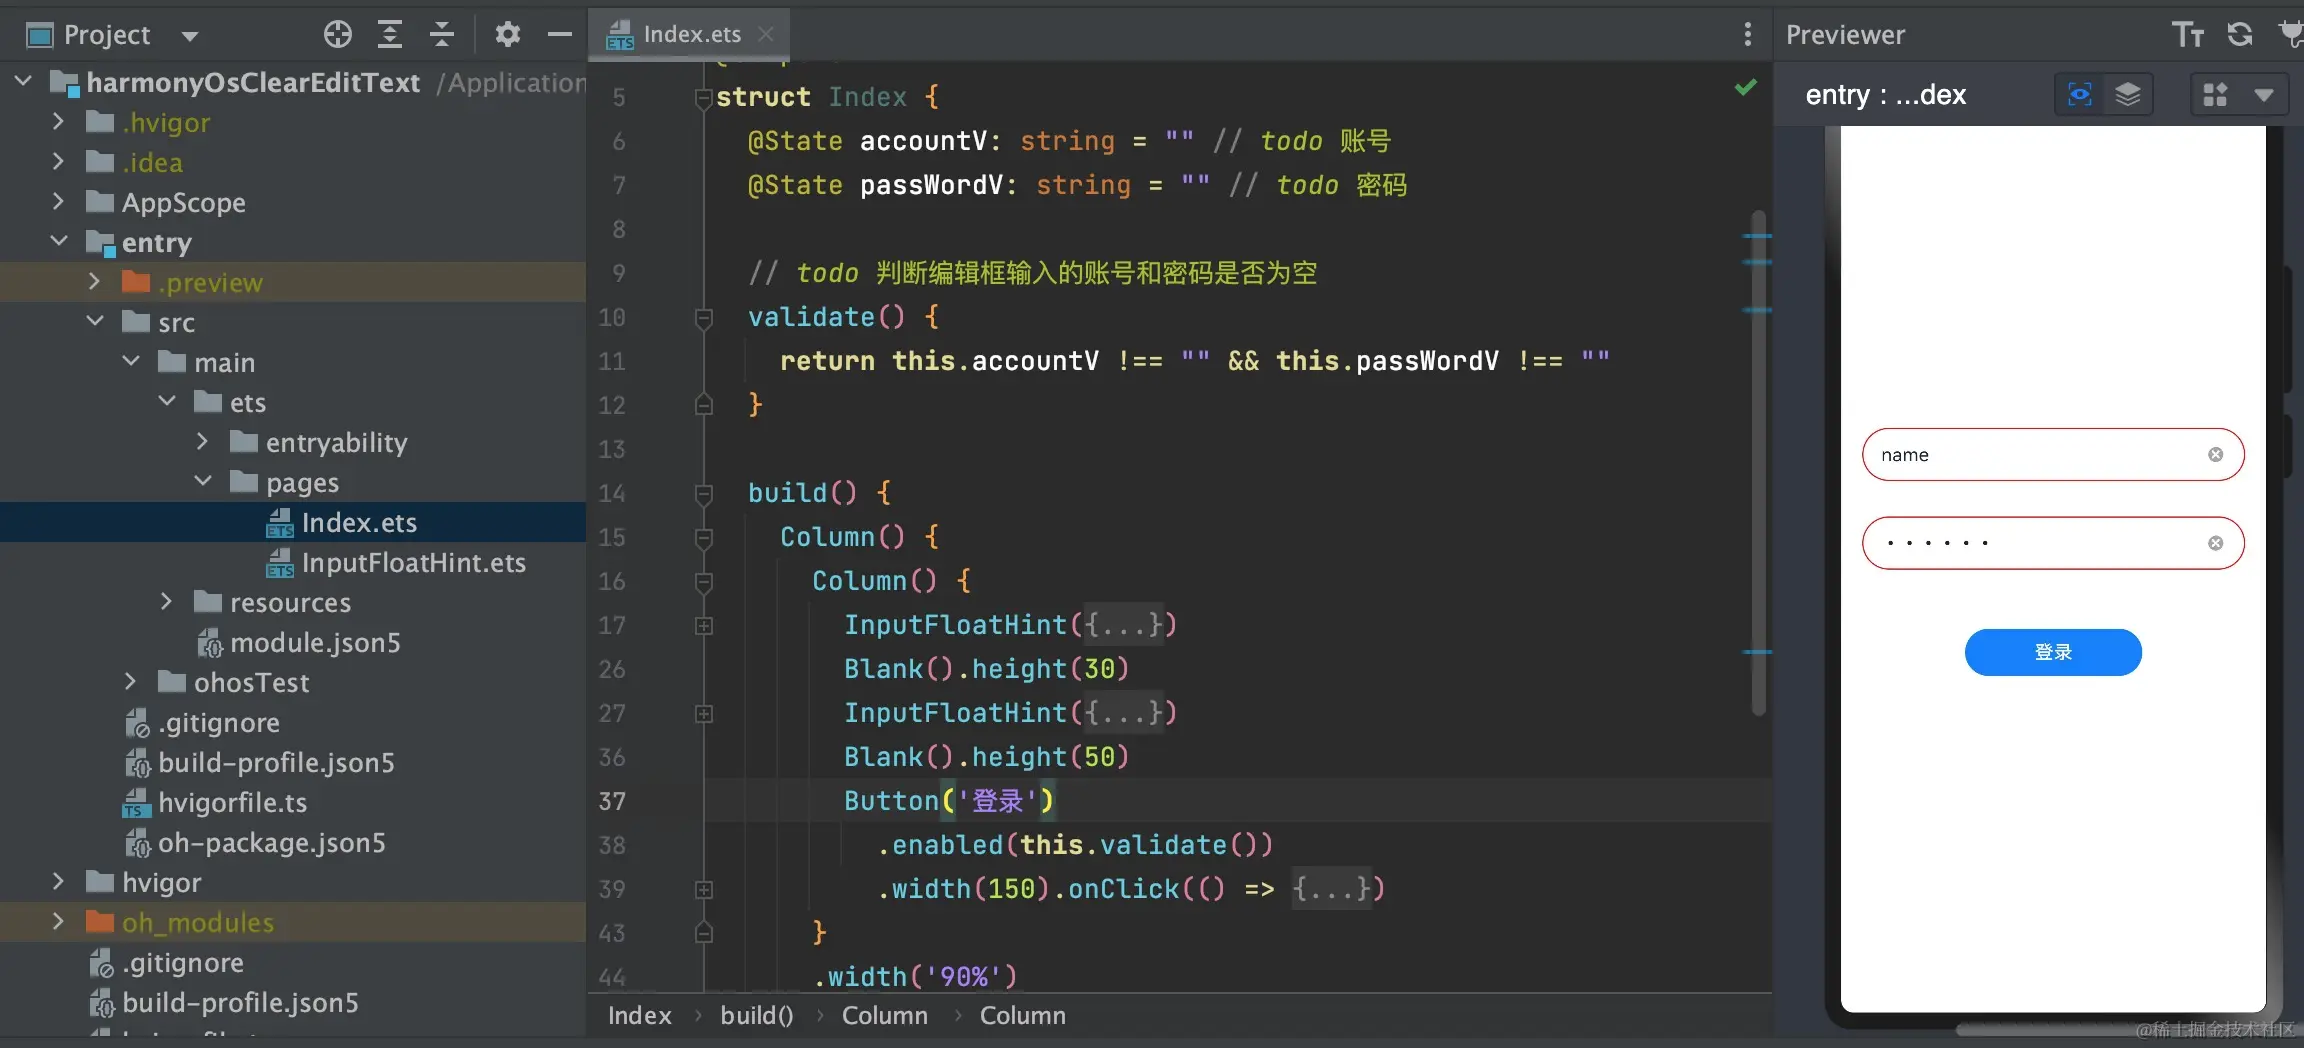Clear the password input field

(x=2216, y=543)
